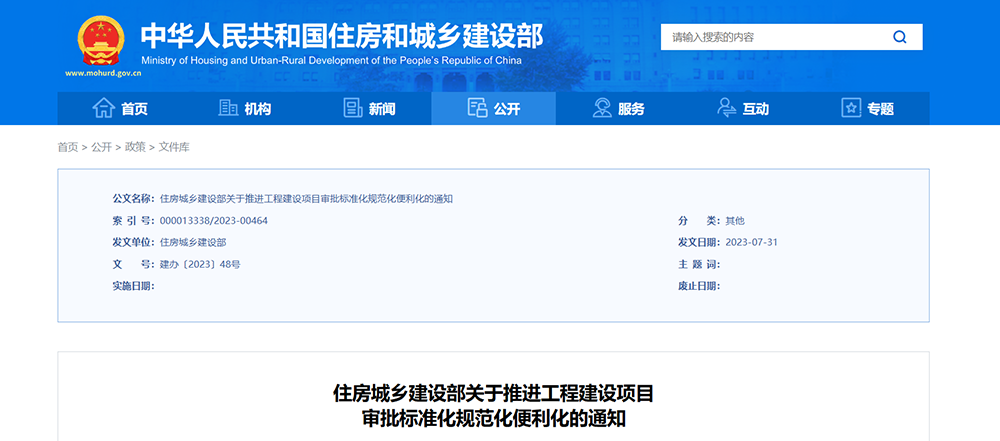Image resolution: width=1000 pixels, height=441 pixels.
Task: Click the national emblem logo
Action: click(102, 41)
